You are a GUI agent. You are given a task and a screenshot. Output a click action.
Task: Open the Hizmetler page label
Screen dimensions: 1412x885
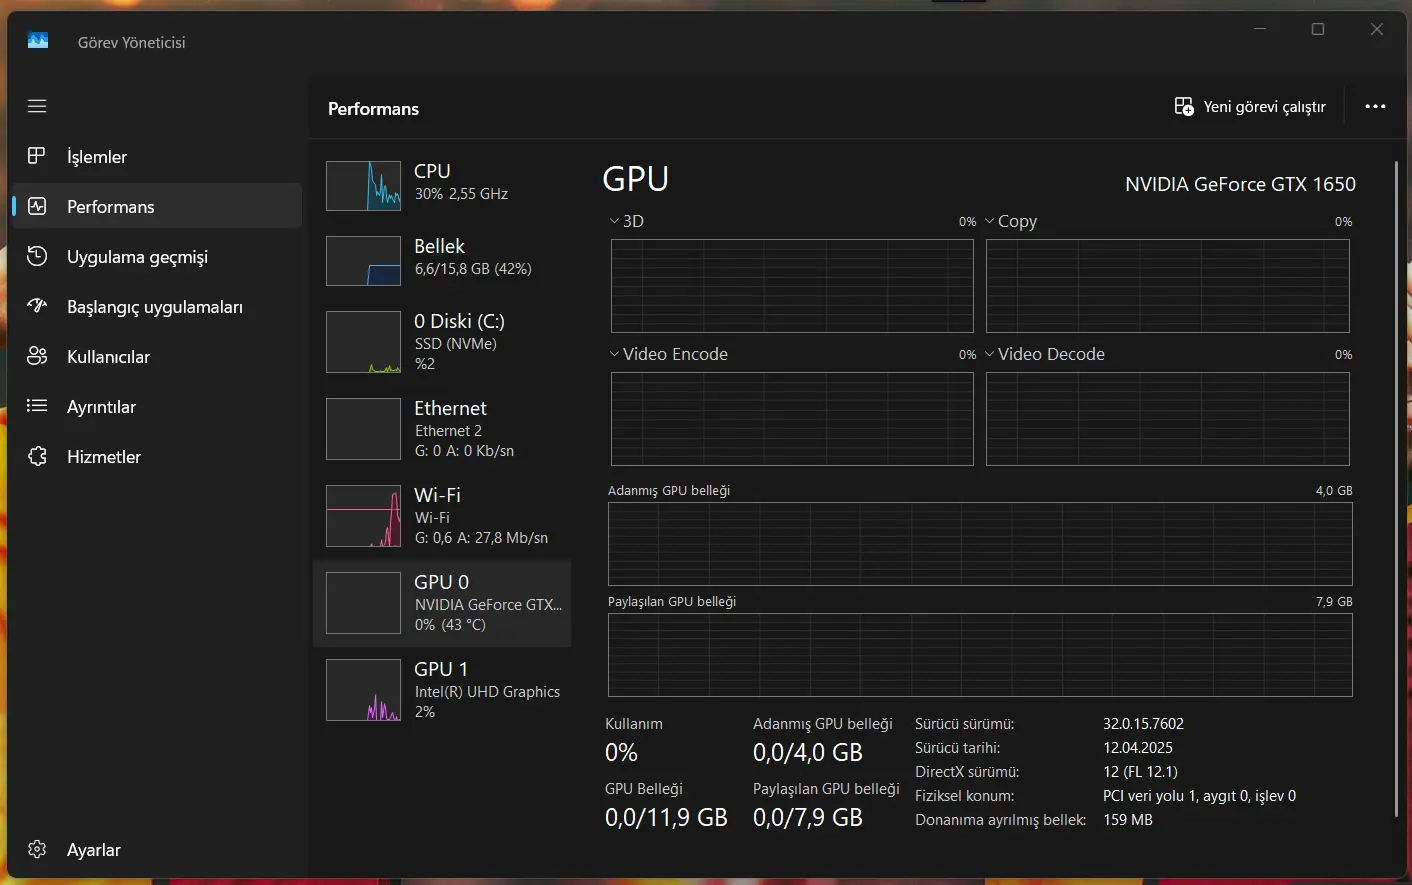pos(104,457)
